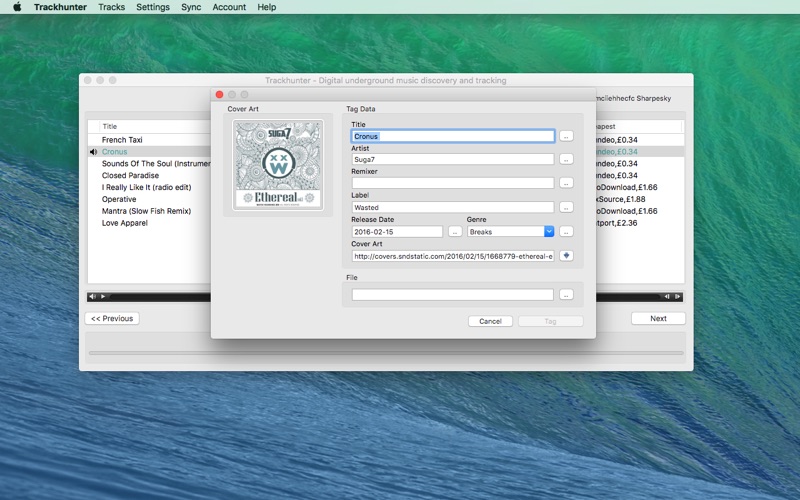
Task: Open the Help menu
Action: (x=266, y=7)
